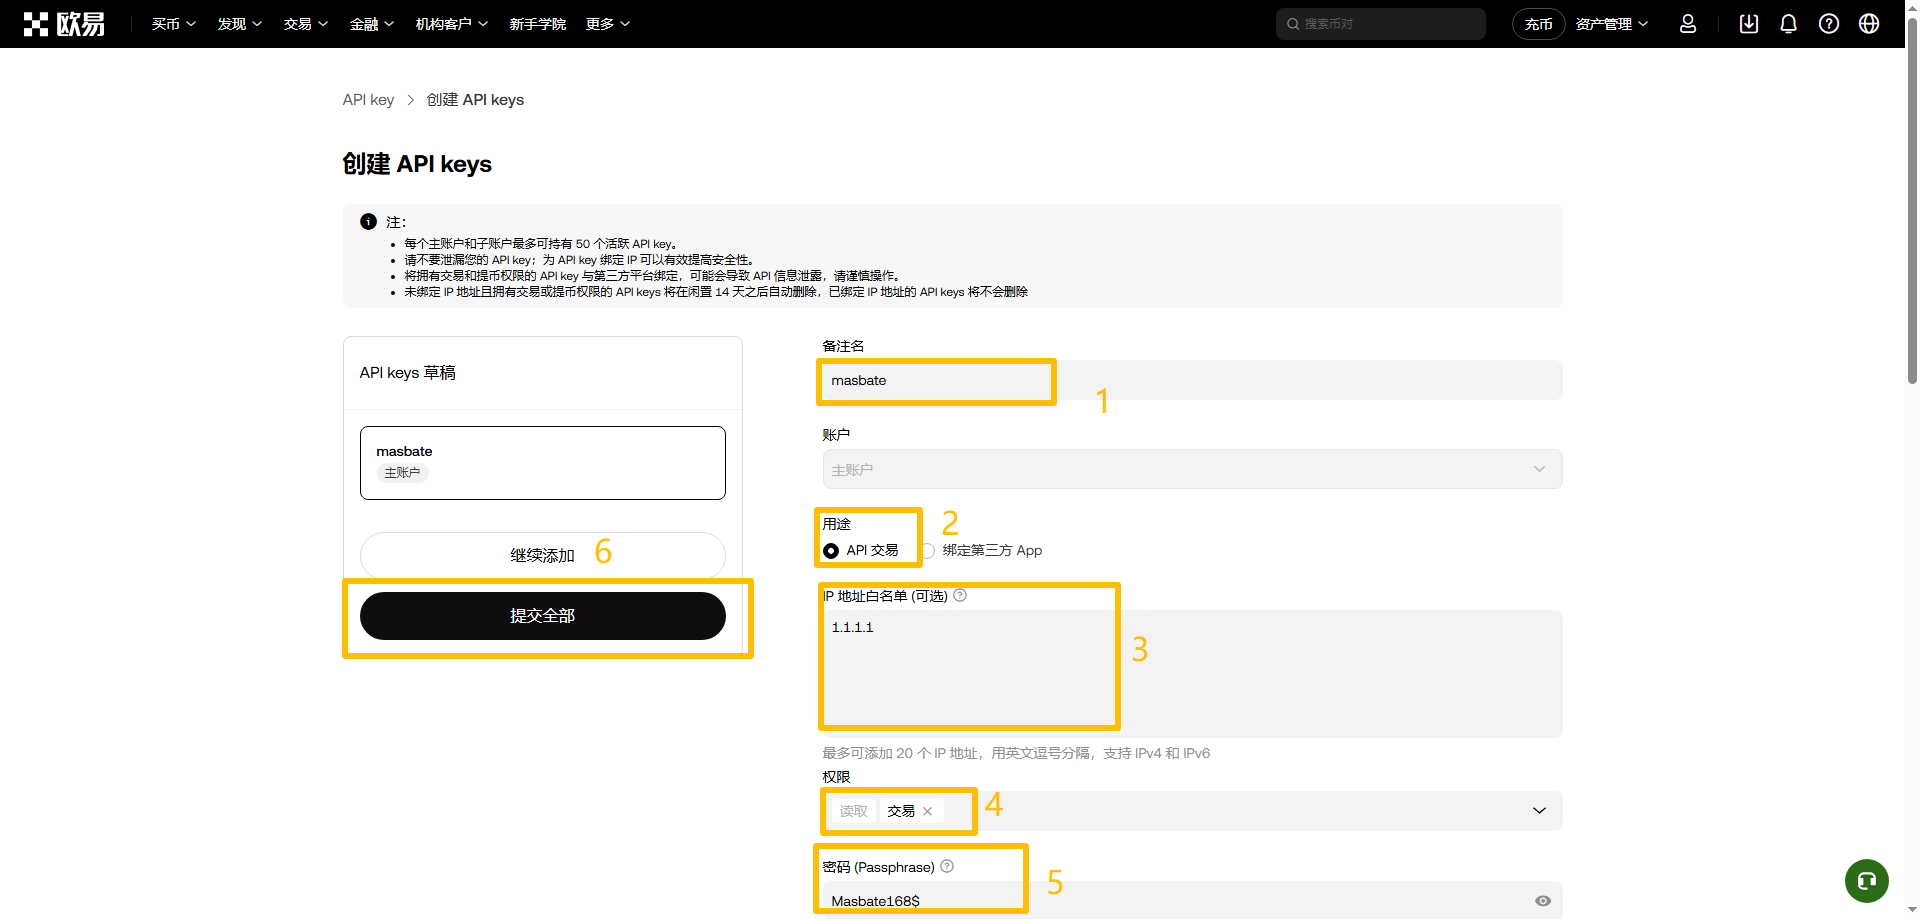Open the user profile icon
Image resolution: width=1920 pixels, height=919 pixels.
[x=1688, y=24]
